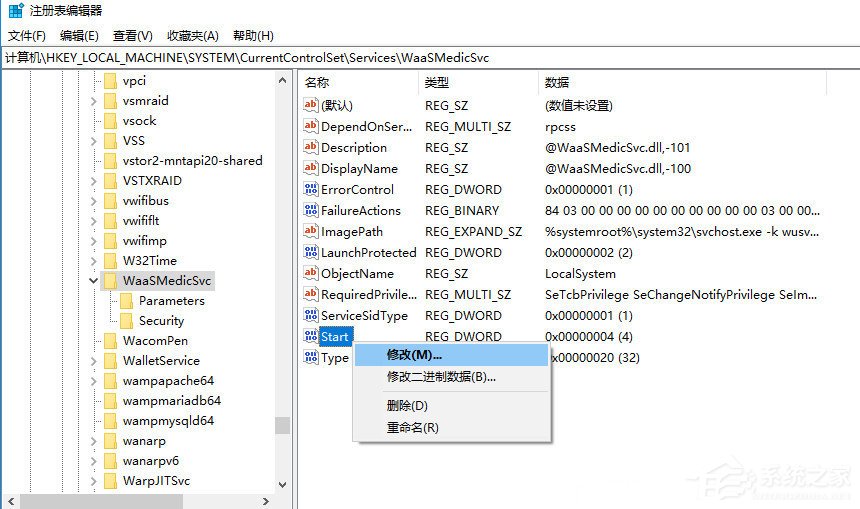The height and width of the screenshot is (509, 860).
Task: Select the wampmariadb64 key
Action: click(x=172, y=401)
